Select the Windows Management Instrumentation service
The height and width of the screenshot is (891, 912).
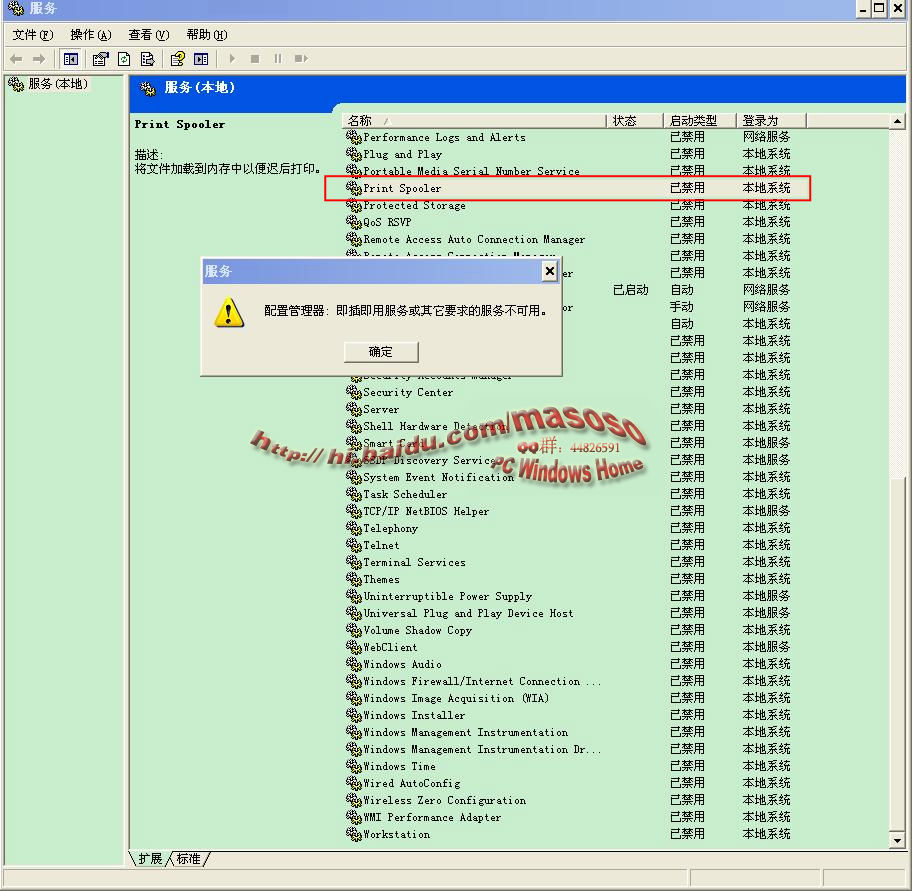465,732
